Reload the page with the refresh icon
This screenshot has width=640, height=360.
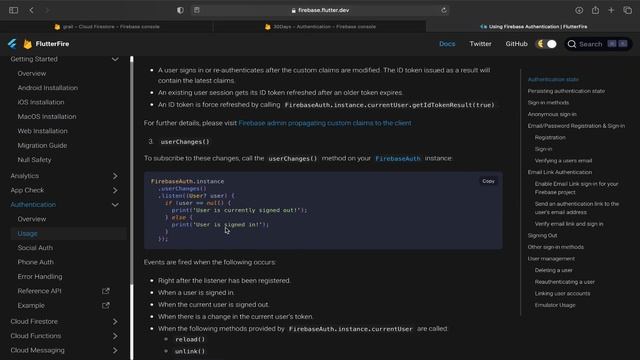(x=444, y=10)
